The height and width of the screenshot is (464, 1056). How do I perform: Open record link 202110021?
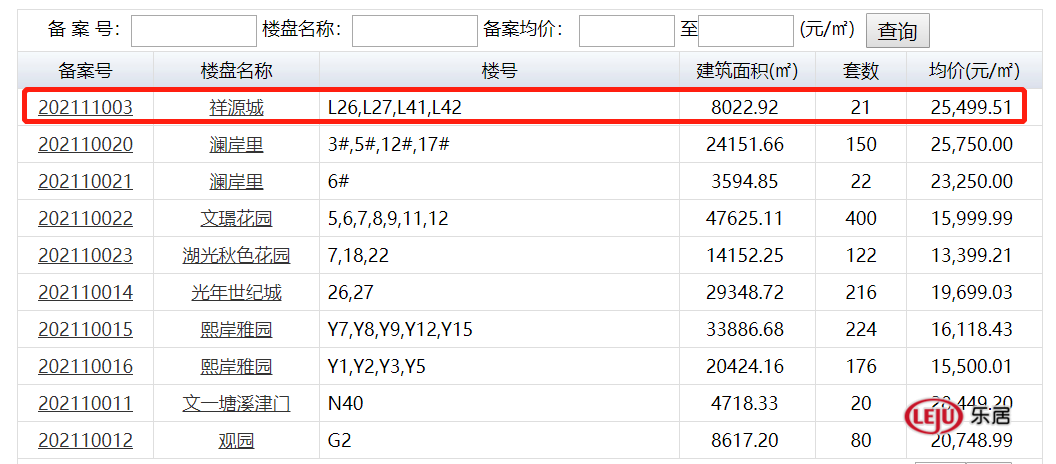(86, 182)
